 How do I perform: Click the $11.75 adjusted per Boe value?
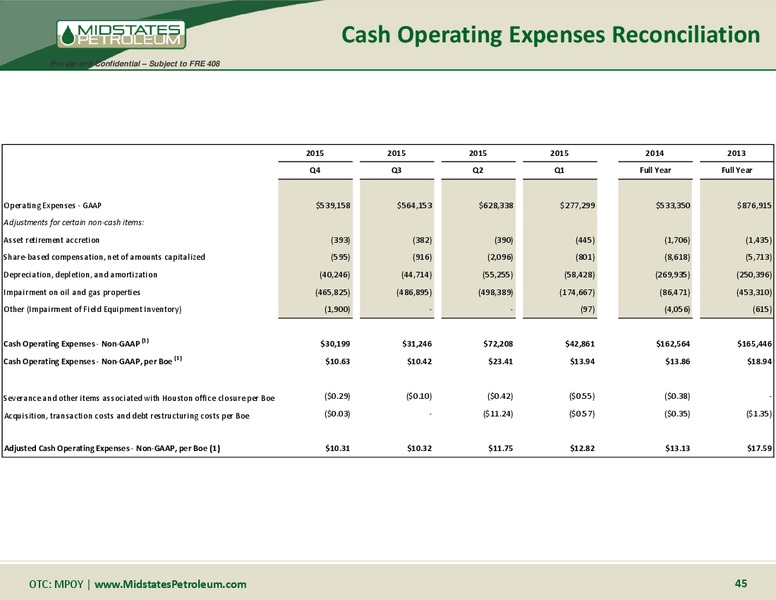(x=500, y=449)
